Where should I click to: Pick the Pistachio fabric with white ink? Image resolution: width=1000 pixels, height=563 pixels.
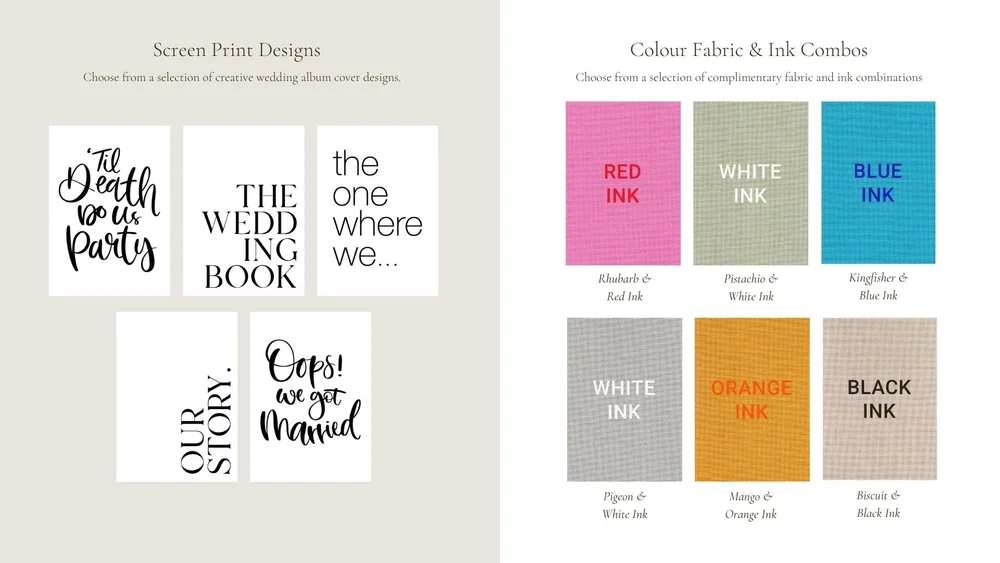pyautogui.click(x=751, y=183)
